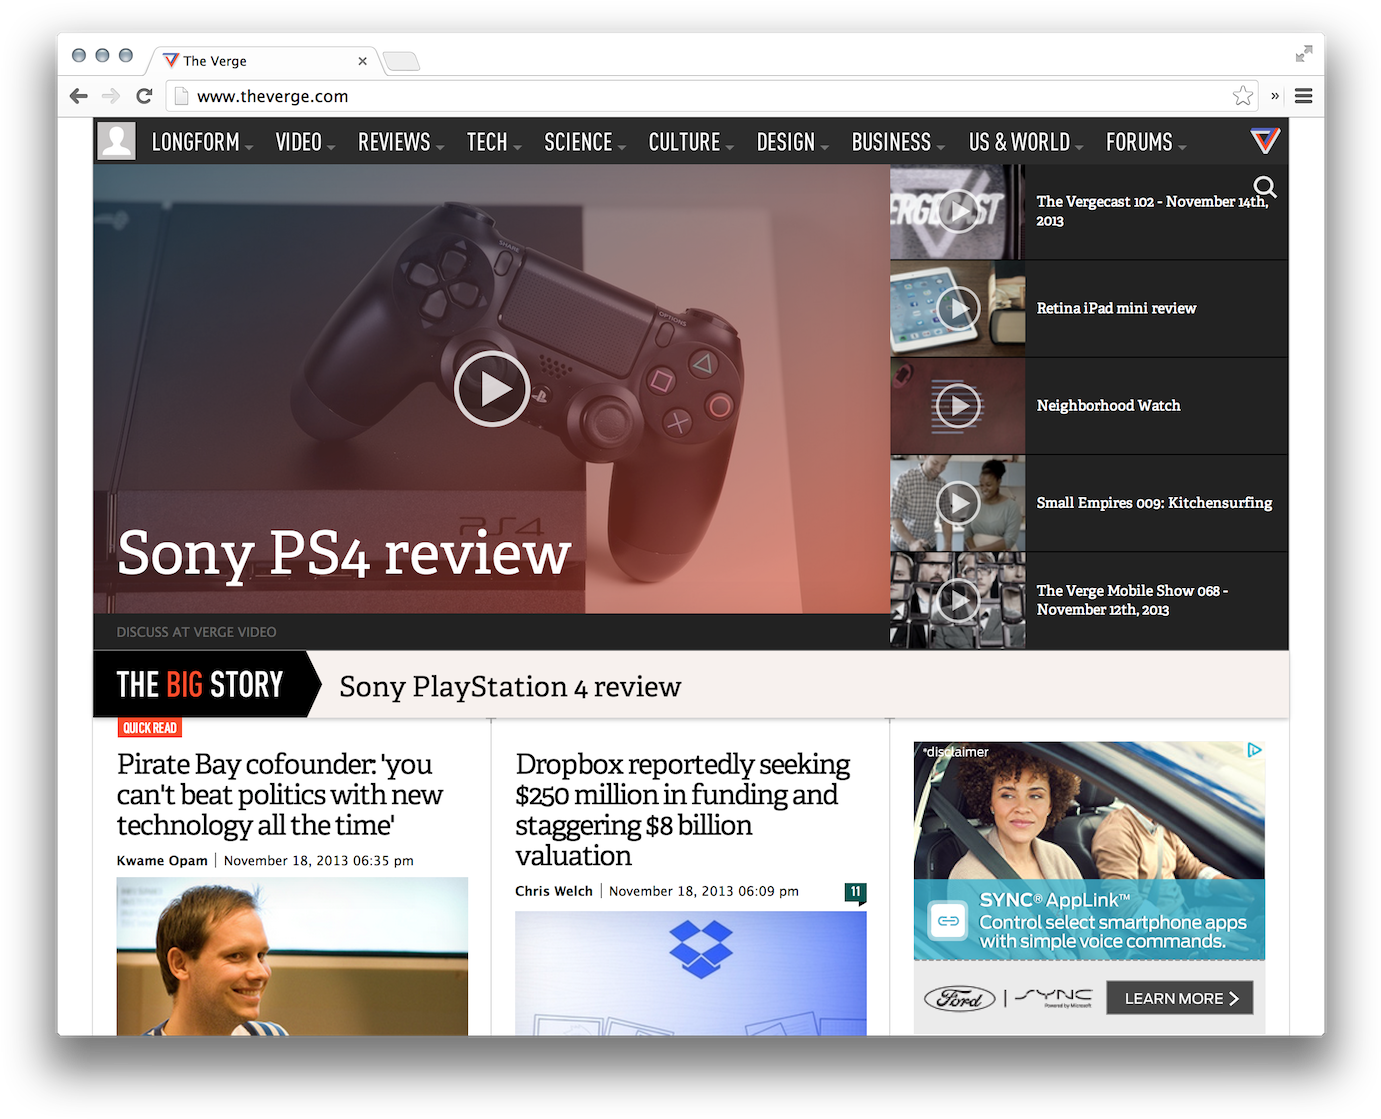
Task: Click the date November 18, 2013 06:35 pm
Action: click(318, 861)
